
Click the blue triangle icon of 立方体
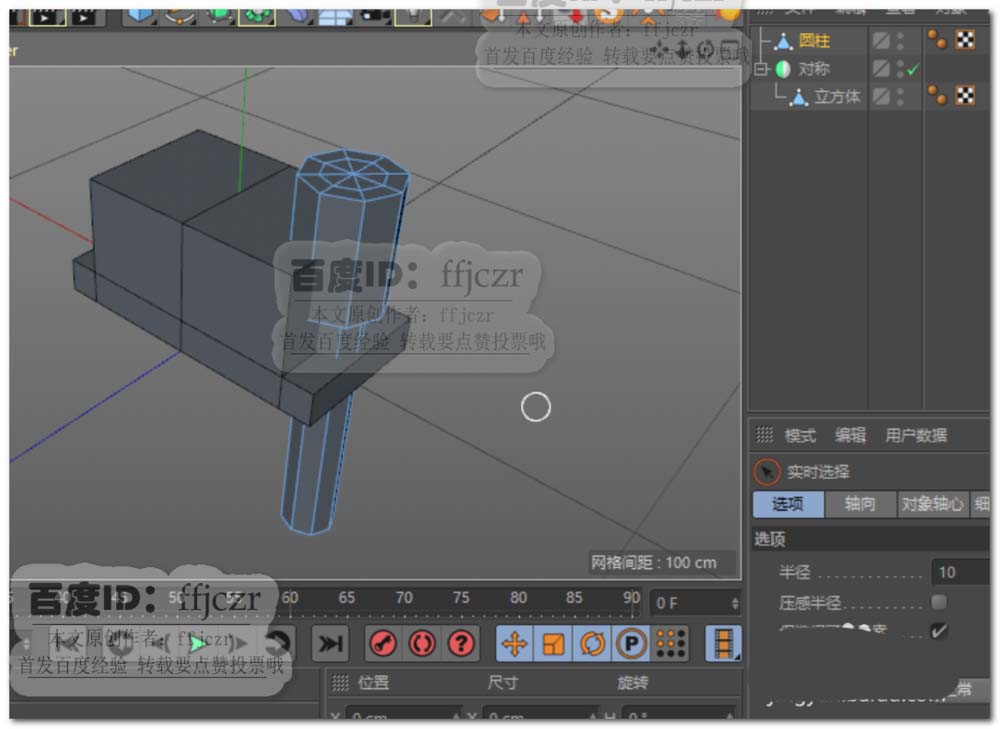798,97
